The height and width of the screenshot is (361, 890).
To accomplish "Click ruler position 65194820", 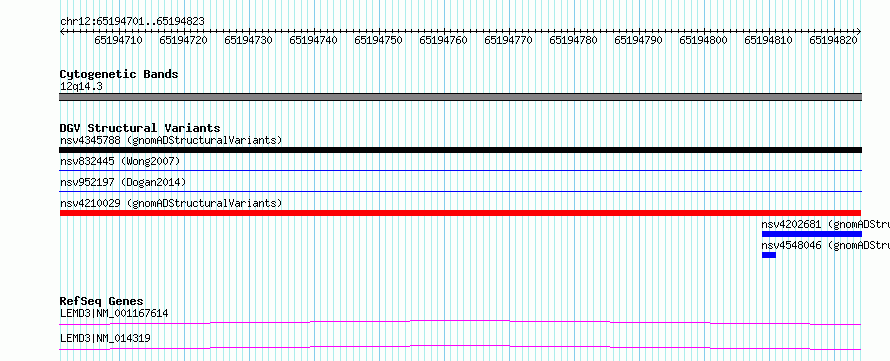I will click(833, 40).
